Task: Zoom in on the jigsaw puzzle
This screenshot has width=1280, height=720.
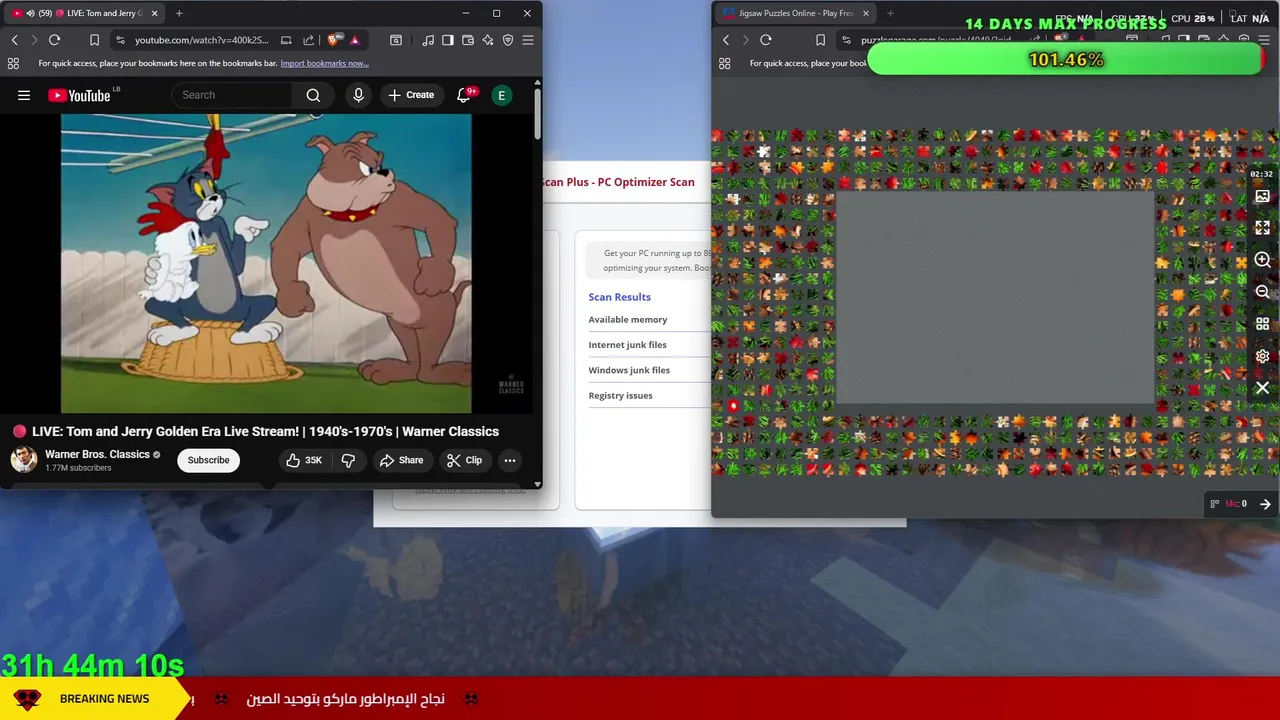Action: click(x=1262, y=260)
